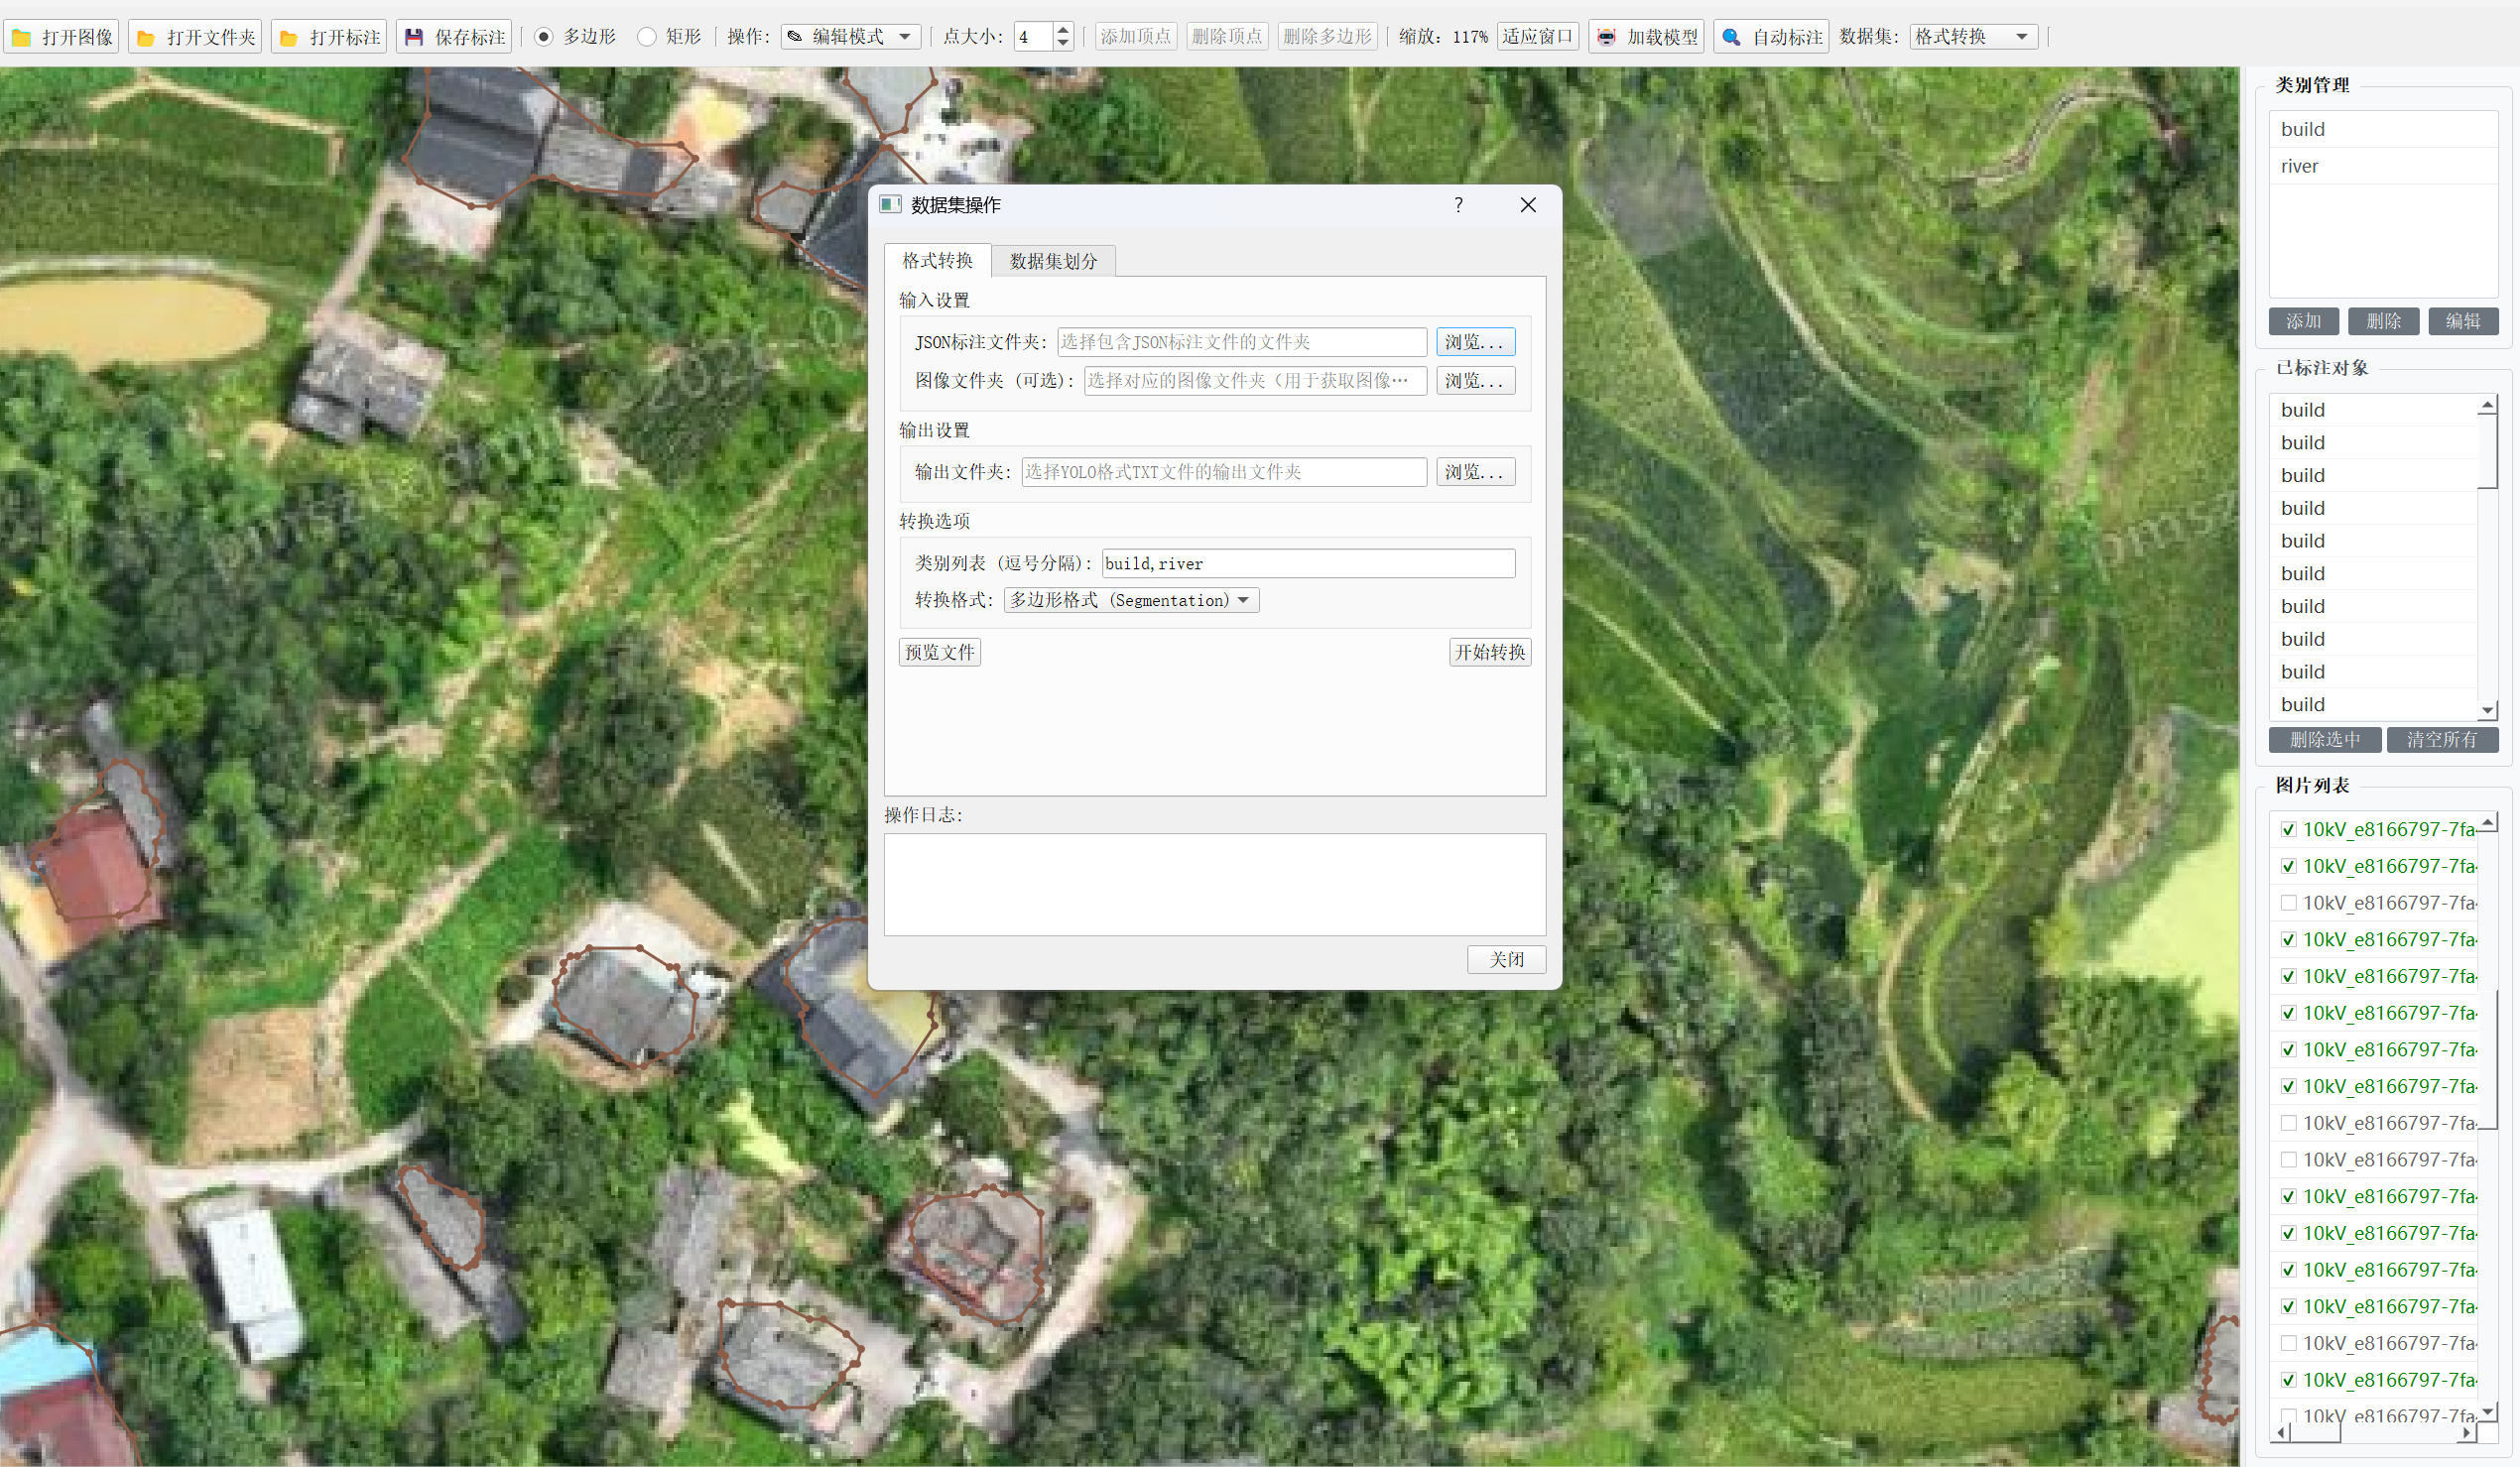Check the third image's unchecked checkbox

click(x=2288, y=903)
